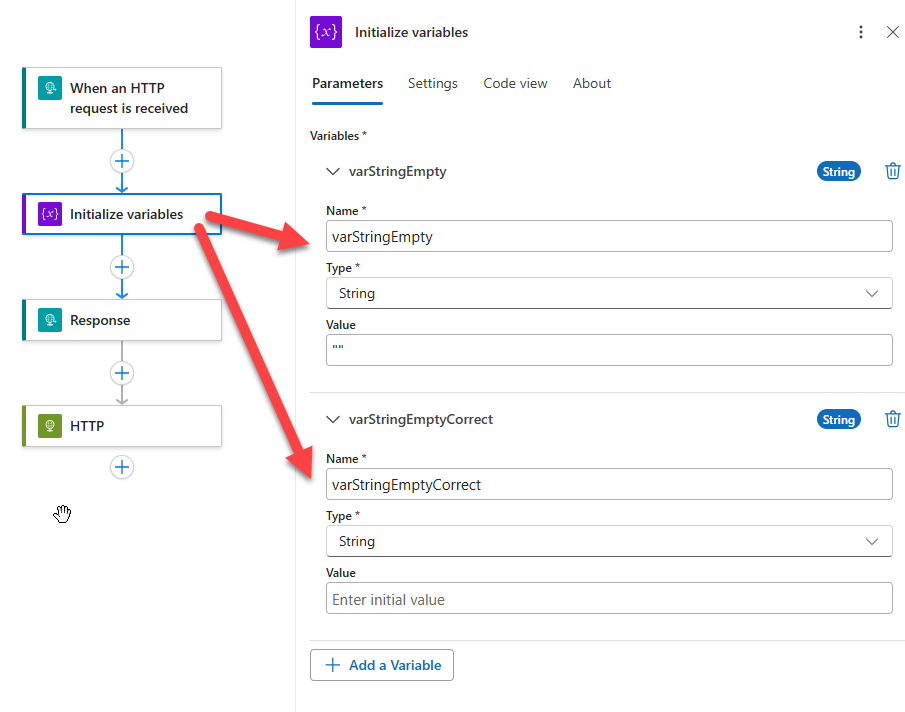Insert action after Initialize variables node

(x=122, y=267)
